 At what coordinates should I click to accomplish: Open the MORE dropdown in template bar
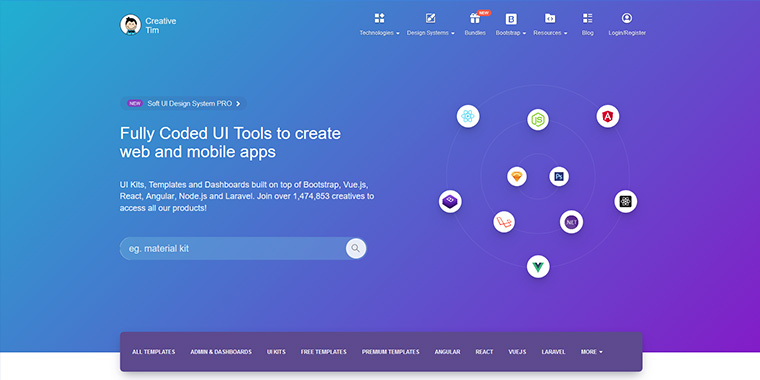592,352
